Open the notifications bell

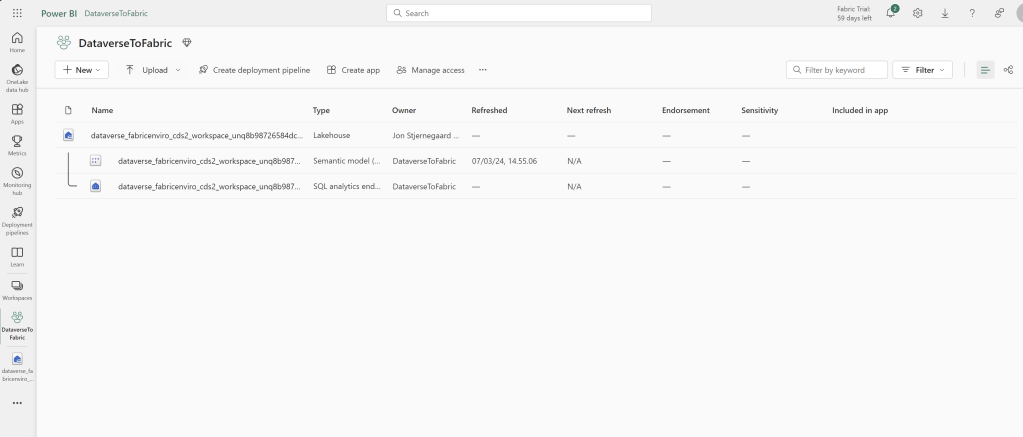click(892, 12)
